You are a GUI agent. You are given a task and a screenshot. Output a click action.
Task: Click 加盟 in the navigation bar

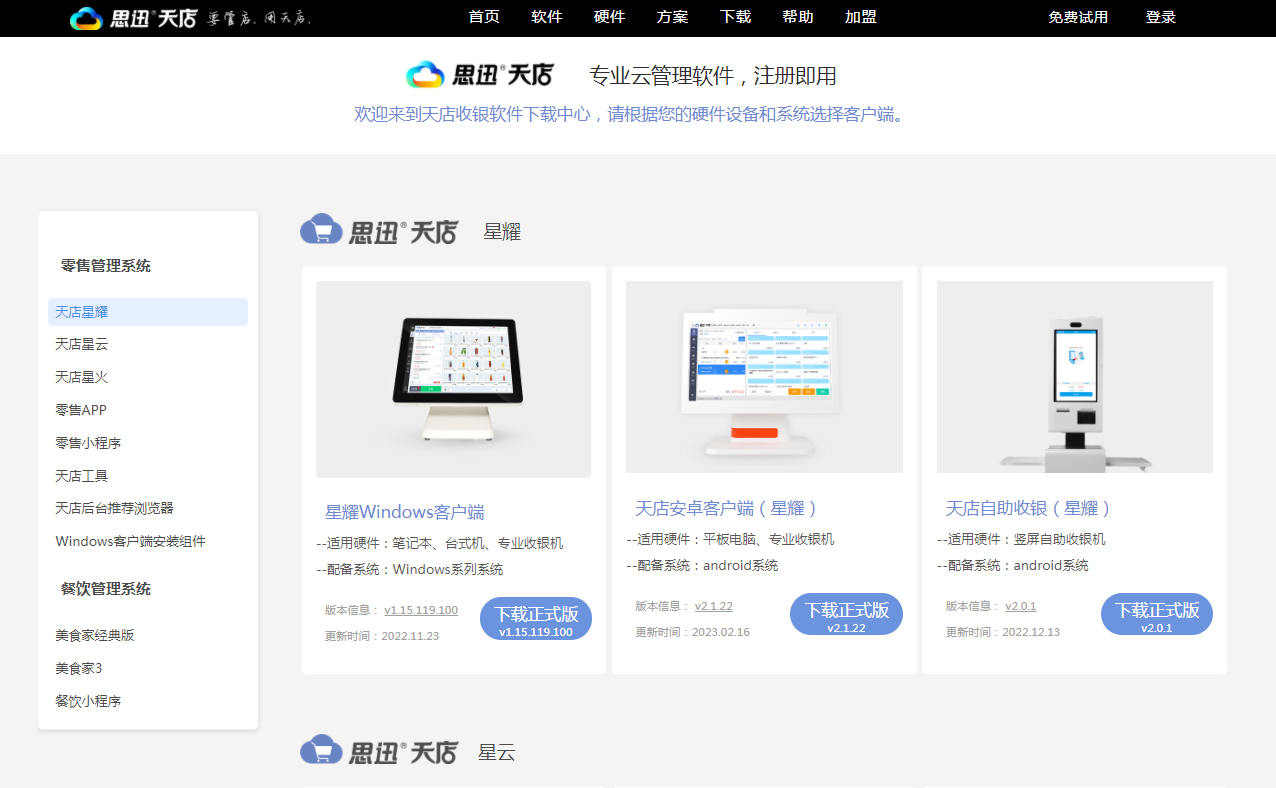[861, 17]
